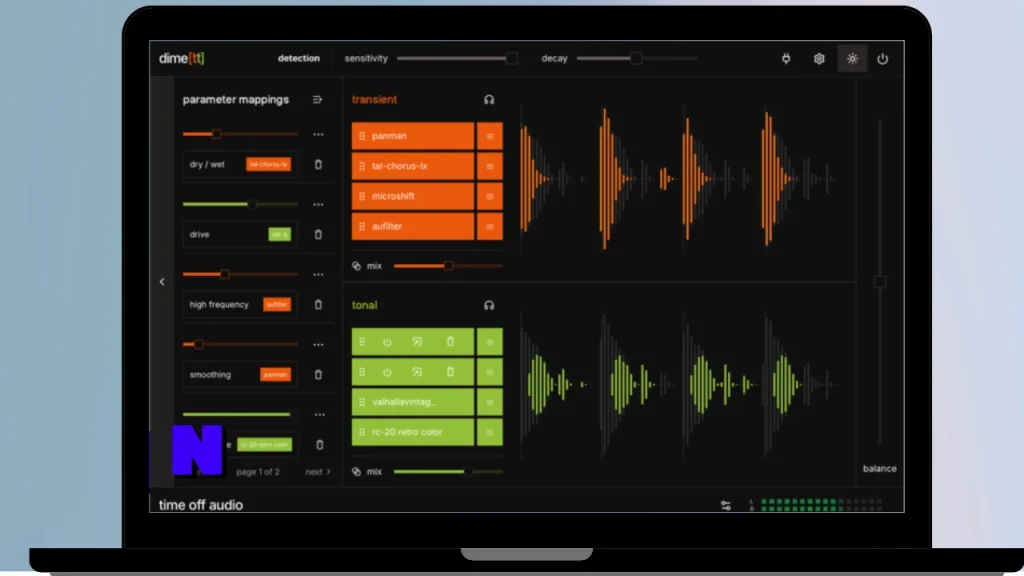Click the dime[tt] logo
The height and width of the screenshot is (576, 1024).
[x=182, y=58]
